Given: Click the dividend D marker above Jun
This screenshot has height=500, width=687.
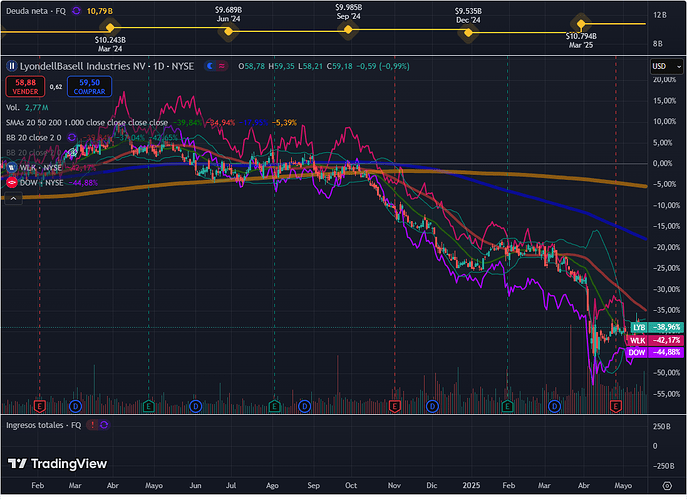Looking at the screenshot, I should coord(195,406).
